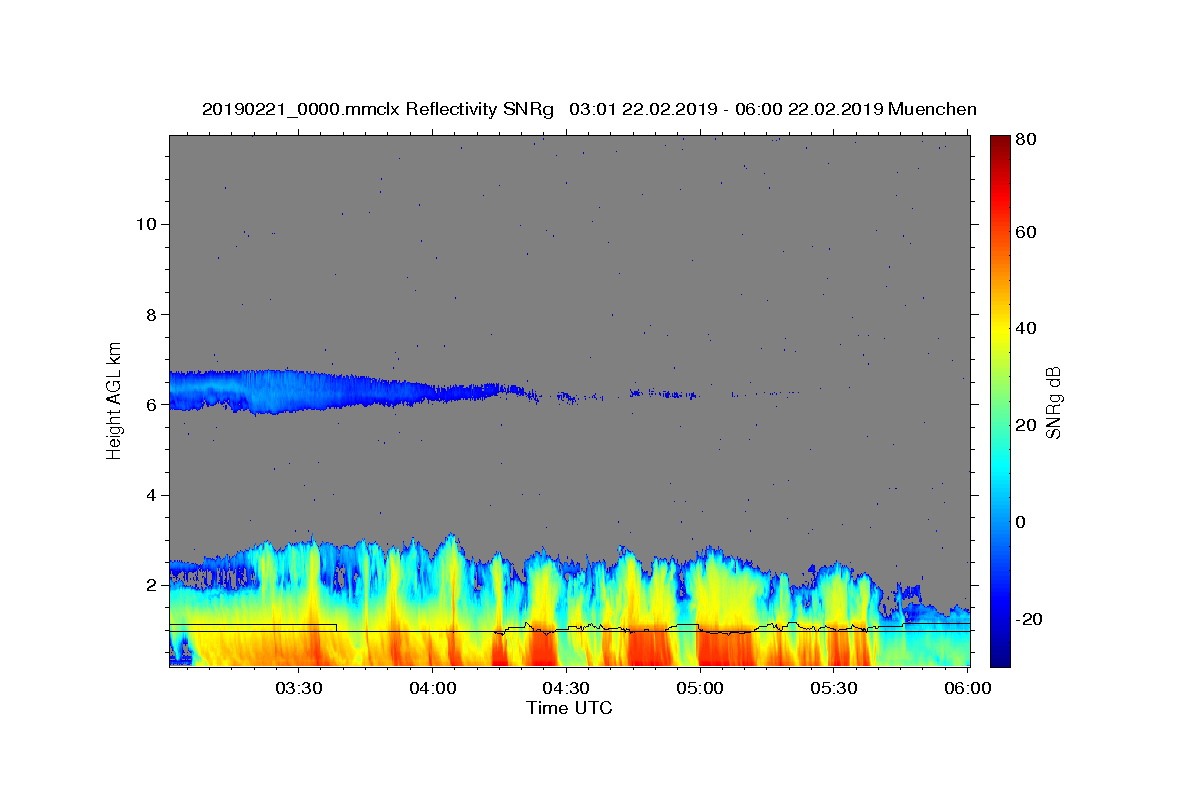This screenshot has height=800, width=1200.
Task: Click the 0 label on the colorbar
Action: click(x=1021, y=522)
